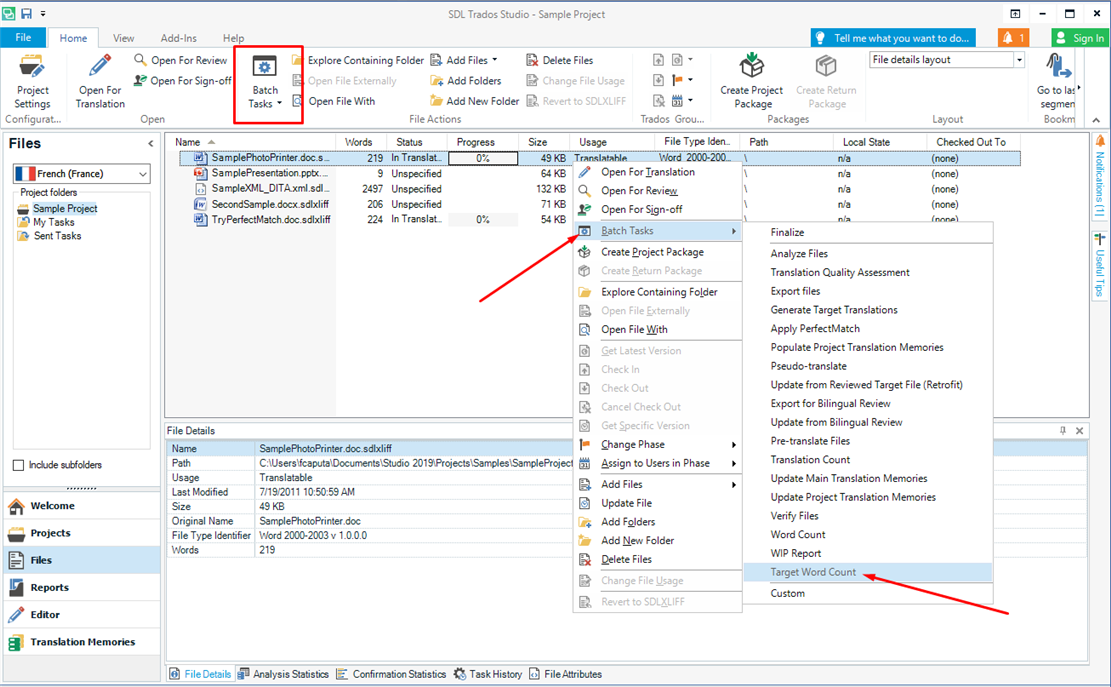Switch to the Confirmation Statistics tab
The image size is (1111, 687).
(x=392, y=674)
